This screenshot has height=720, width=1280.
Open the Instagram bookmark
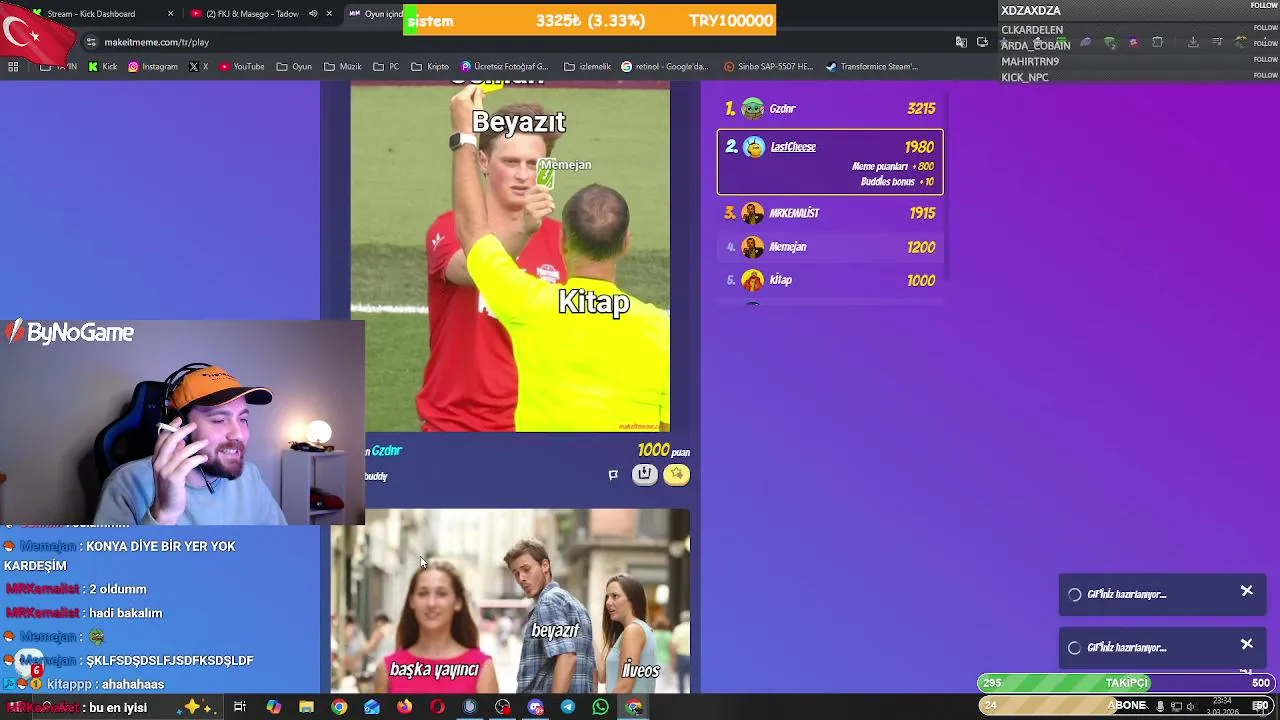[x=153, y=67]
